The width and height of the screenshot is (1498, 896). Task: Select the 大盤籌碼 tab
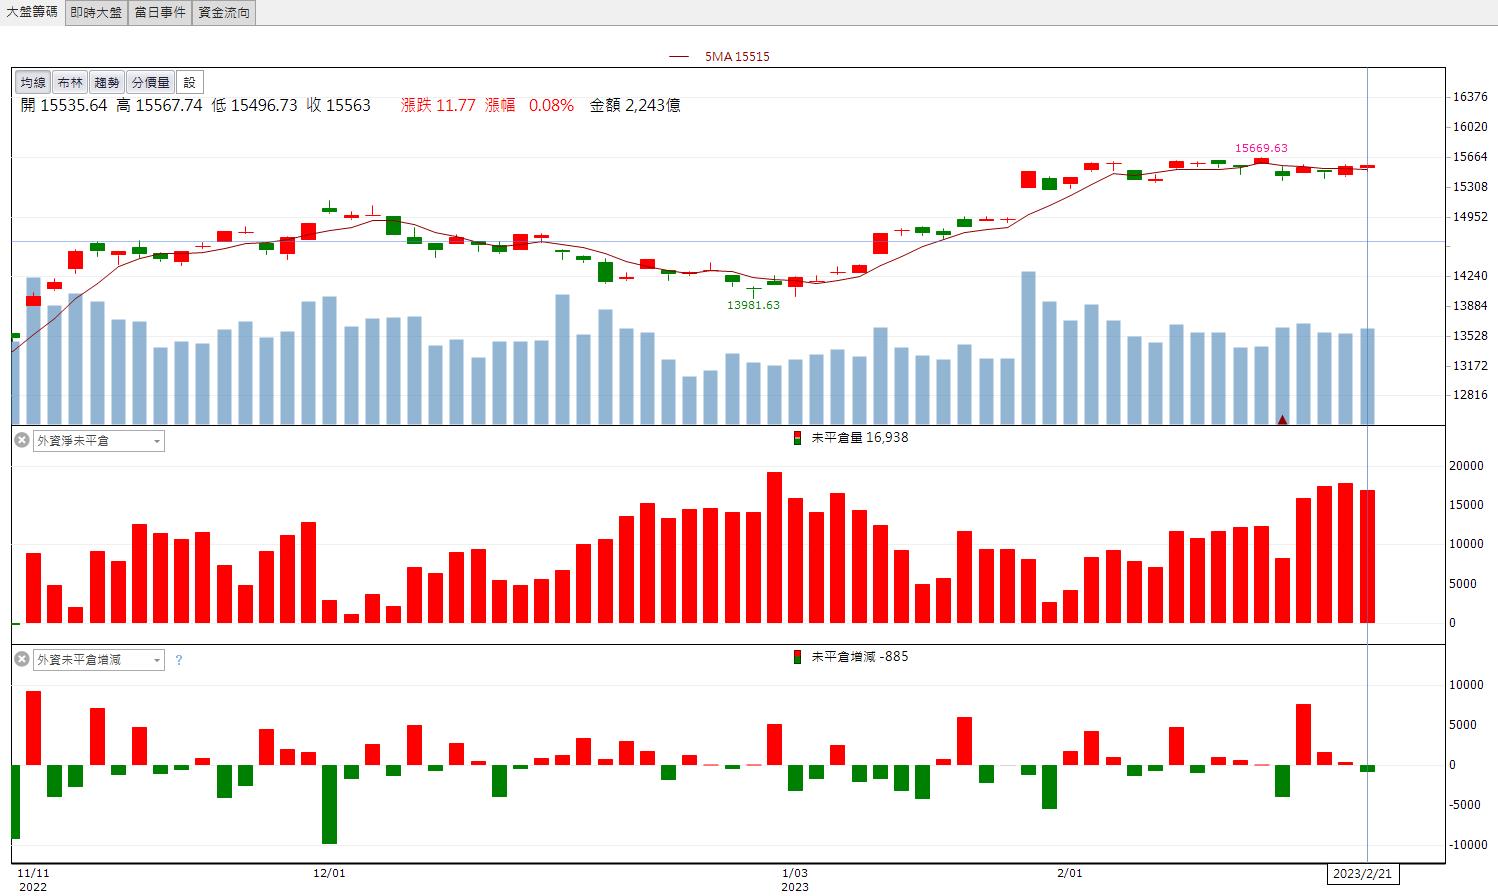point(32,12)
